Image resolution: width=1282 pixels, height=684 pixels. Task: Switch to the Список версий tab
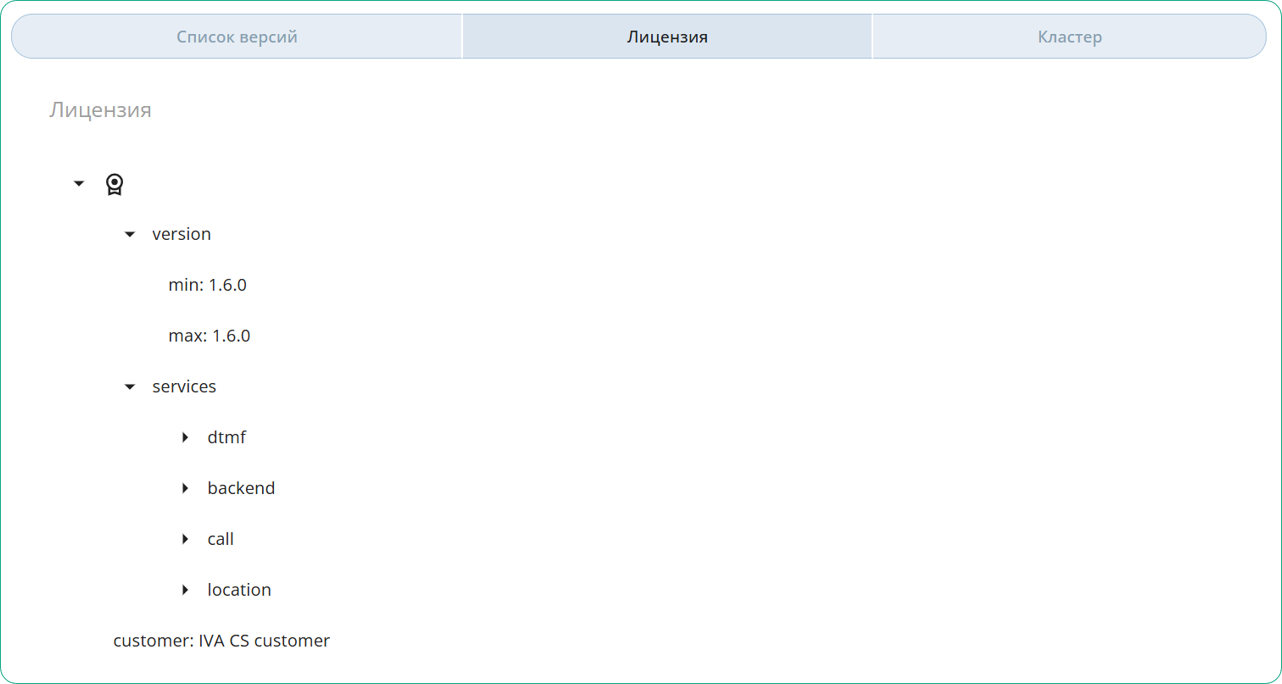point(237,37)
